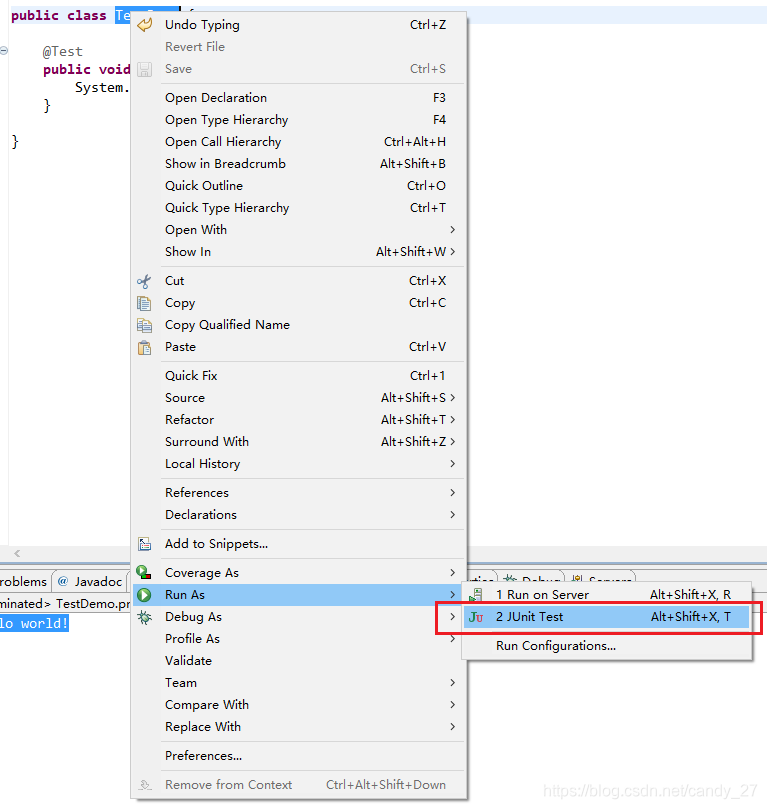
Task: Expand the Compare With submenu arrow
Action: coord(452,705)
